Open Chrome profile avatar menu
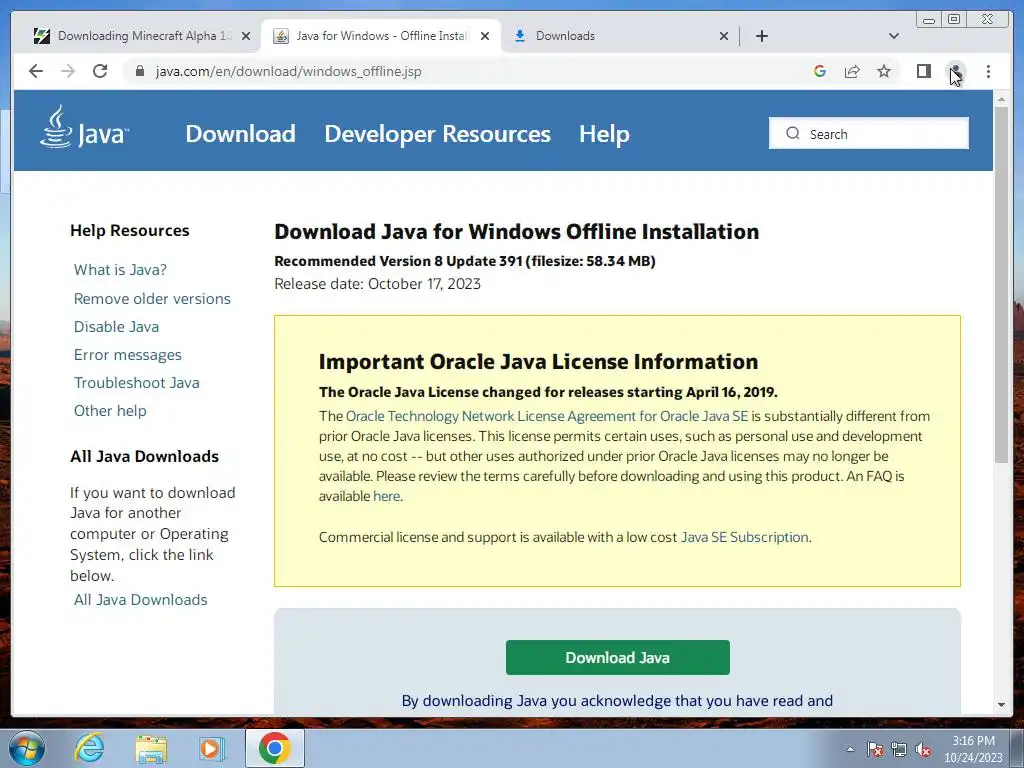1024x768 pixels. 955,71
